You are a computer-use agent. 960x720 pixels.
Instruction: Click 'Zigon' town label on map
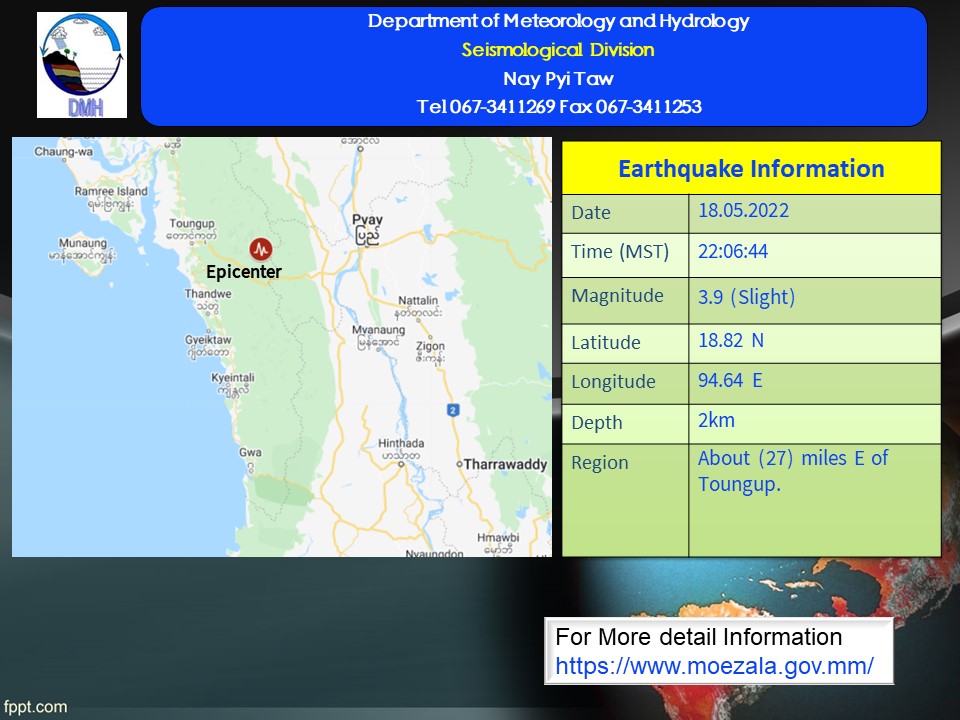pos(430,346)
